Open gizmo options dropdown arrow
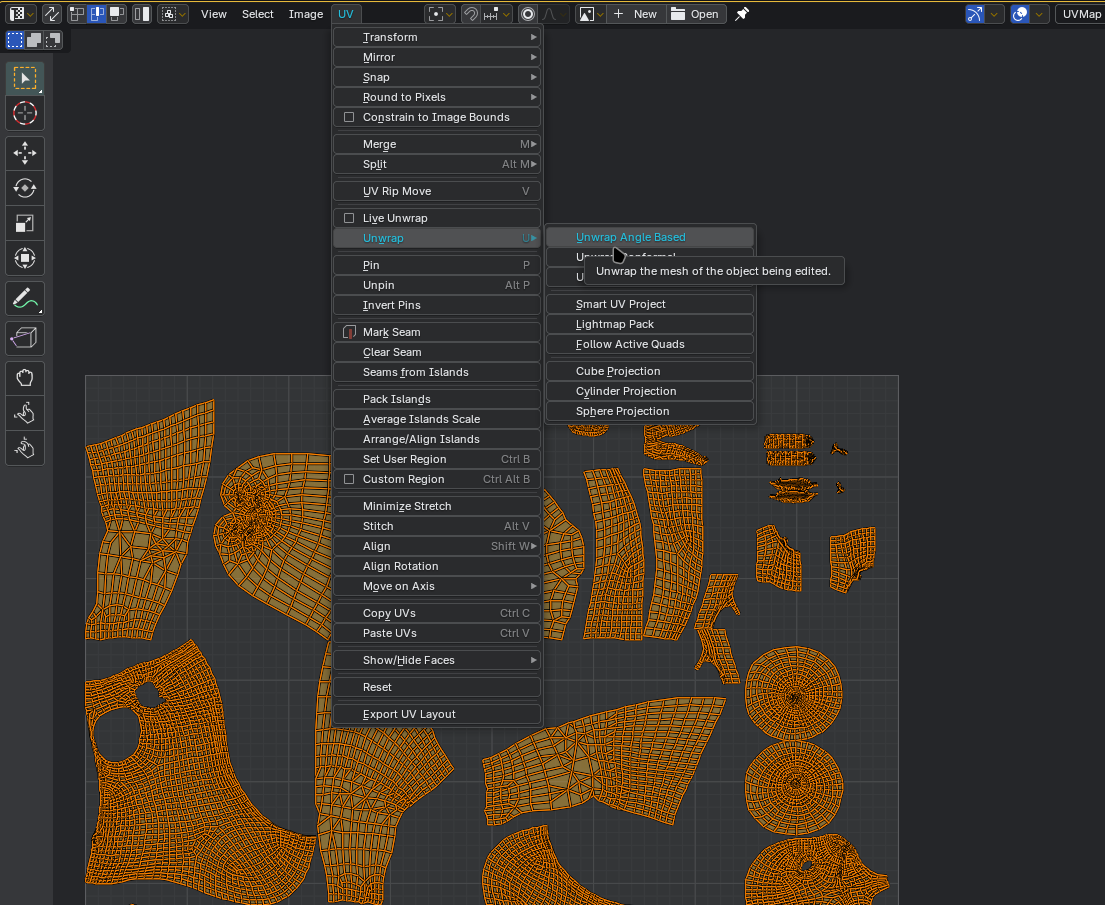Viewport: 1105px width, 905px height. [994, 14]
